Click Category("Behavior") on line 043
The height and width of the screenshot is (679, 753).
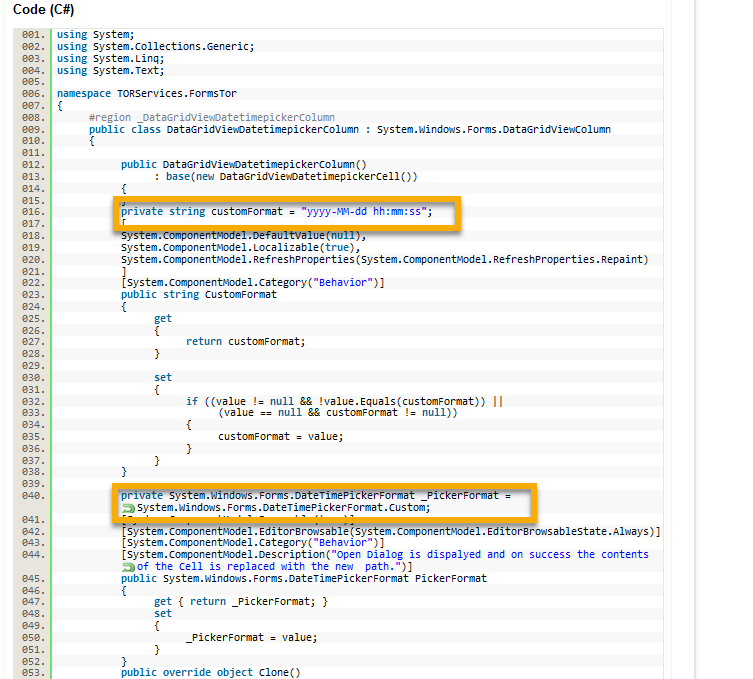coord(253,543)
